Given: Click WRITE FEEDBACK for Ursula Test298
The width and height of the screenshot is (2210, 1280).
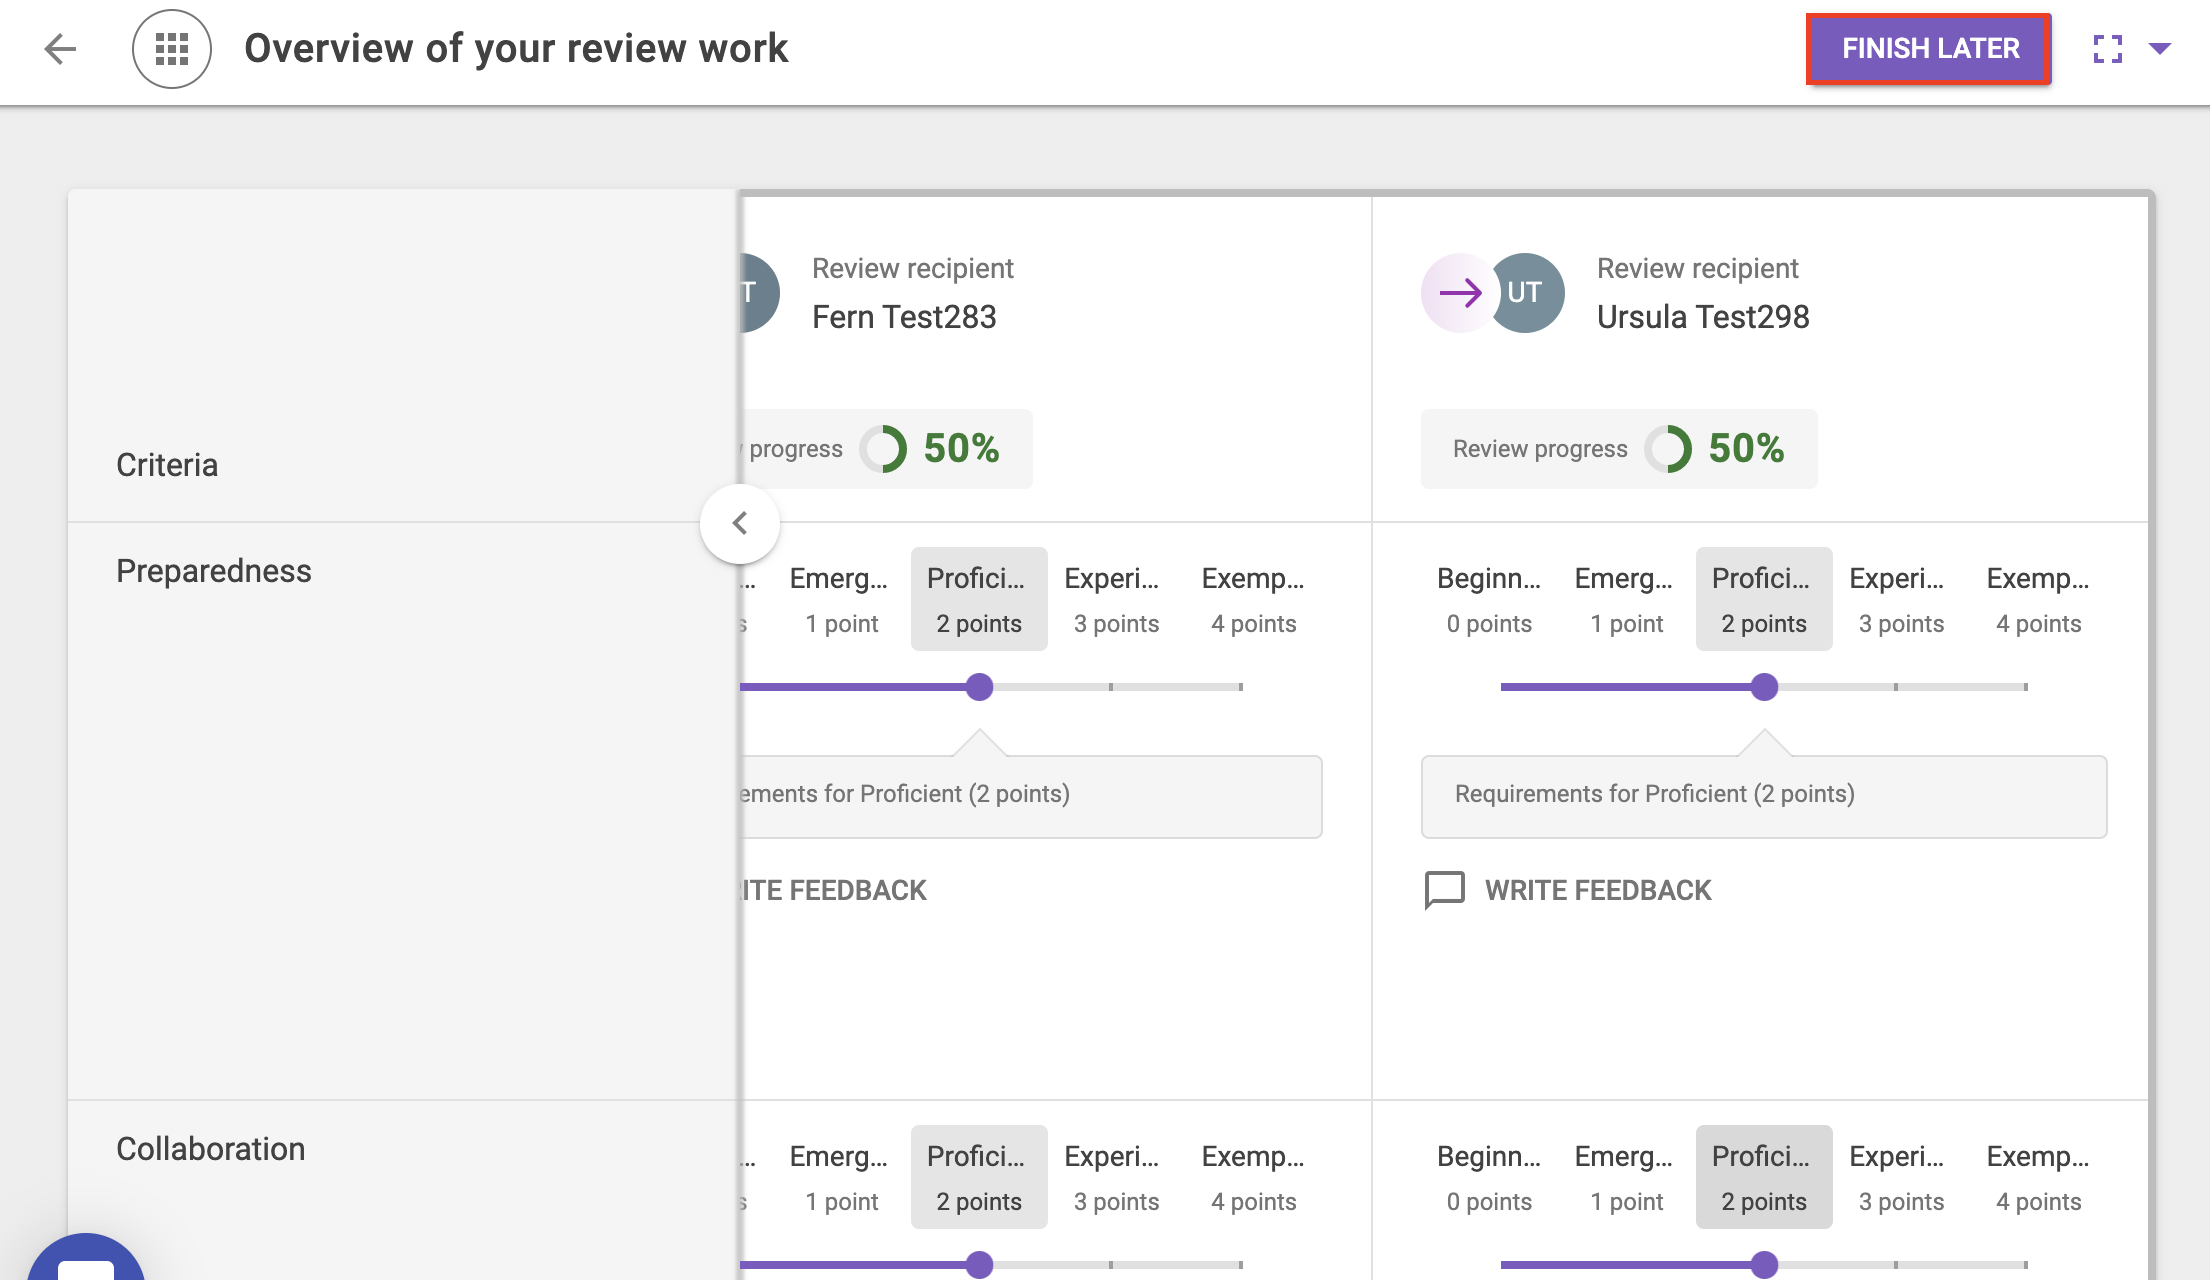Looking at the screenshot, I should tap(1597, 890).
